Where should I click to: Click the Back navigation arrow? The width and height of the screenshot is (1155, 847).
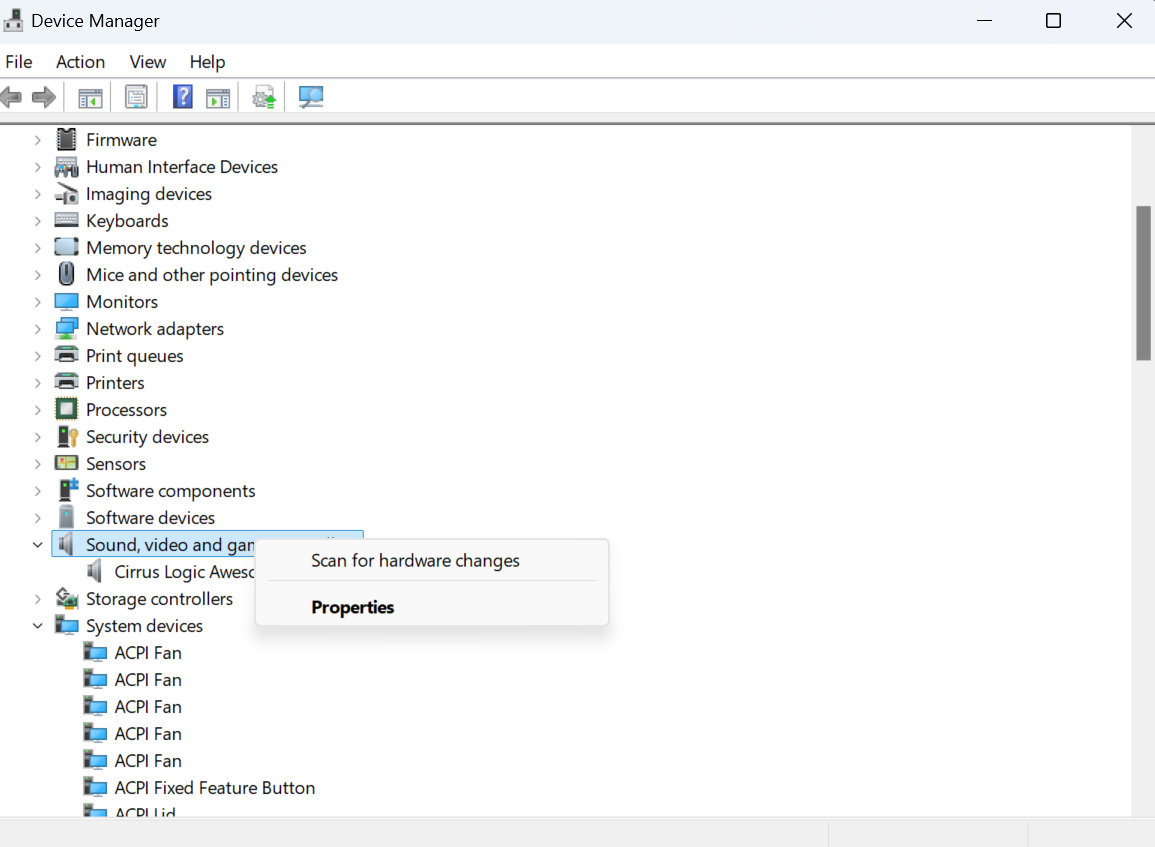pyautogui.click(x=10, y=96)
